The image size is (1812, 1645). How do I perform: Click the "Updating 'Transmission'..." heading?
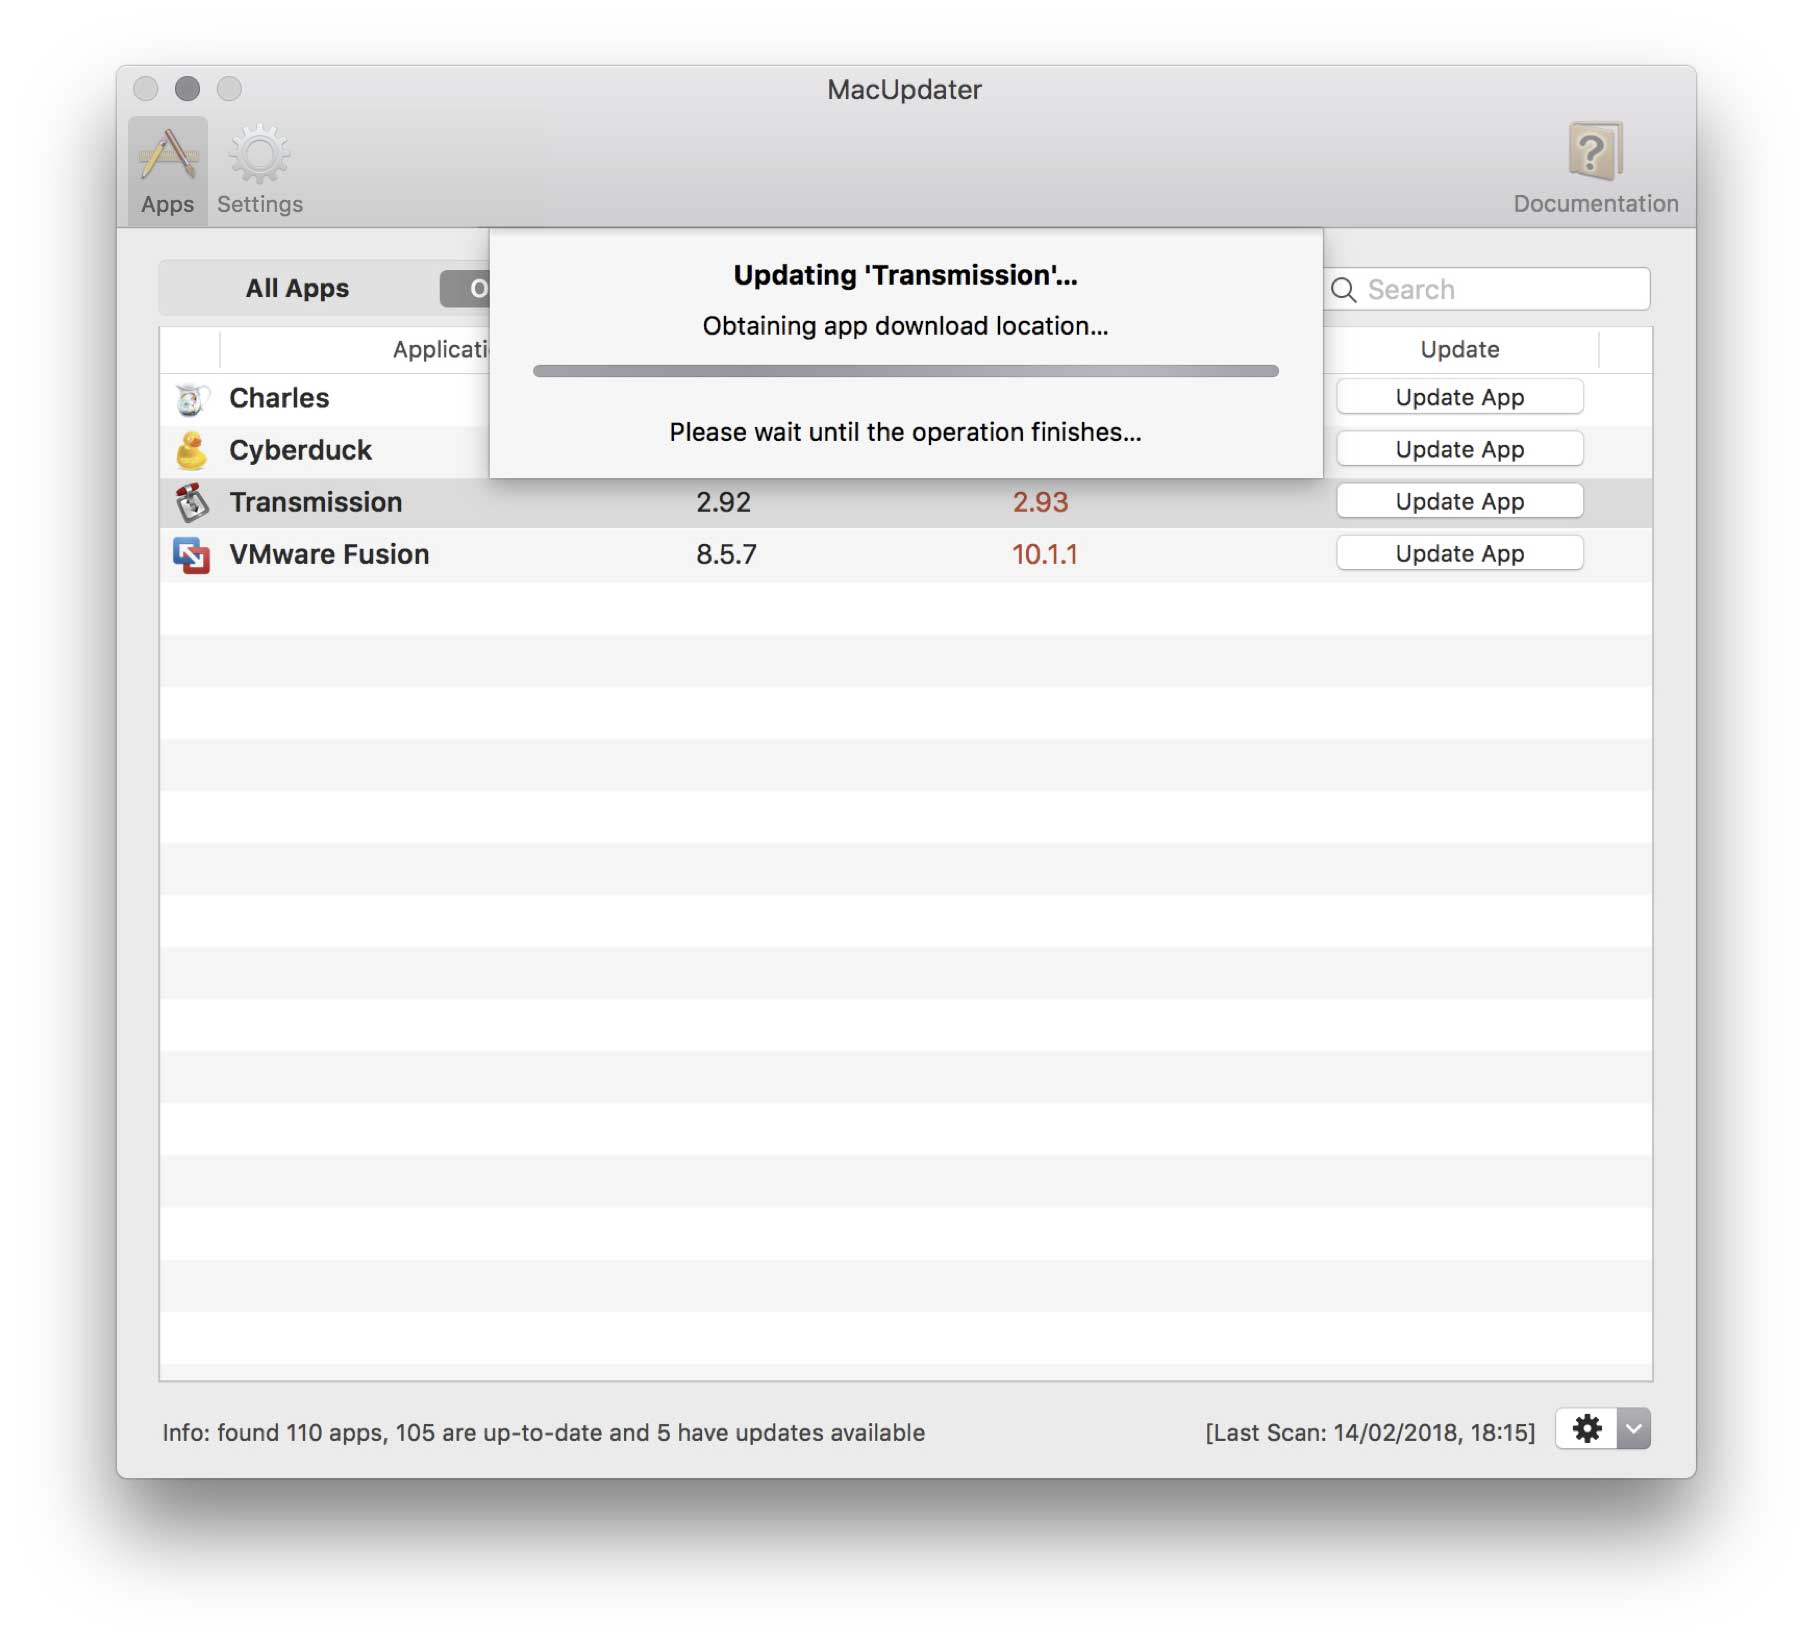click(905, 275)
